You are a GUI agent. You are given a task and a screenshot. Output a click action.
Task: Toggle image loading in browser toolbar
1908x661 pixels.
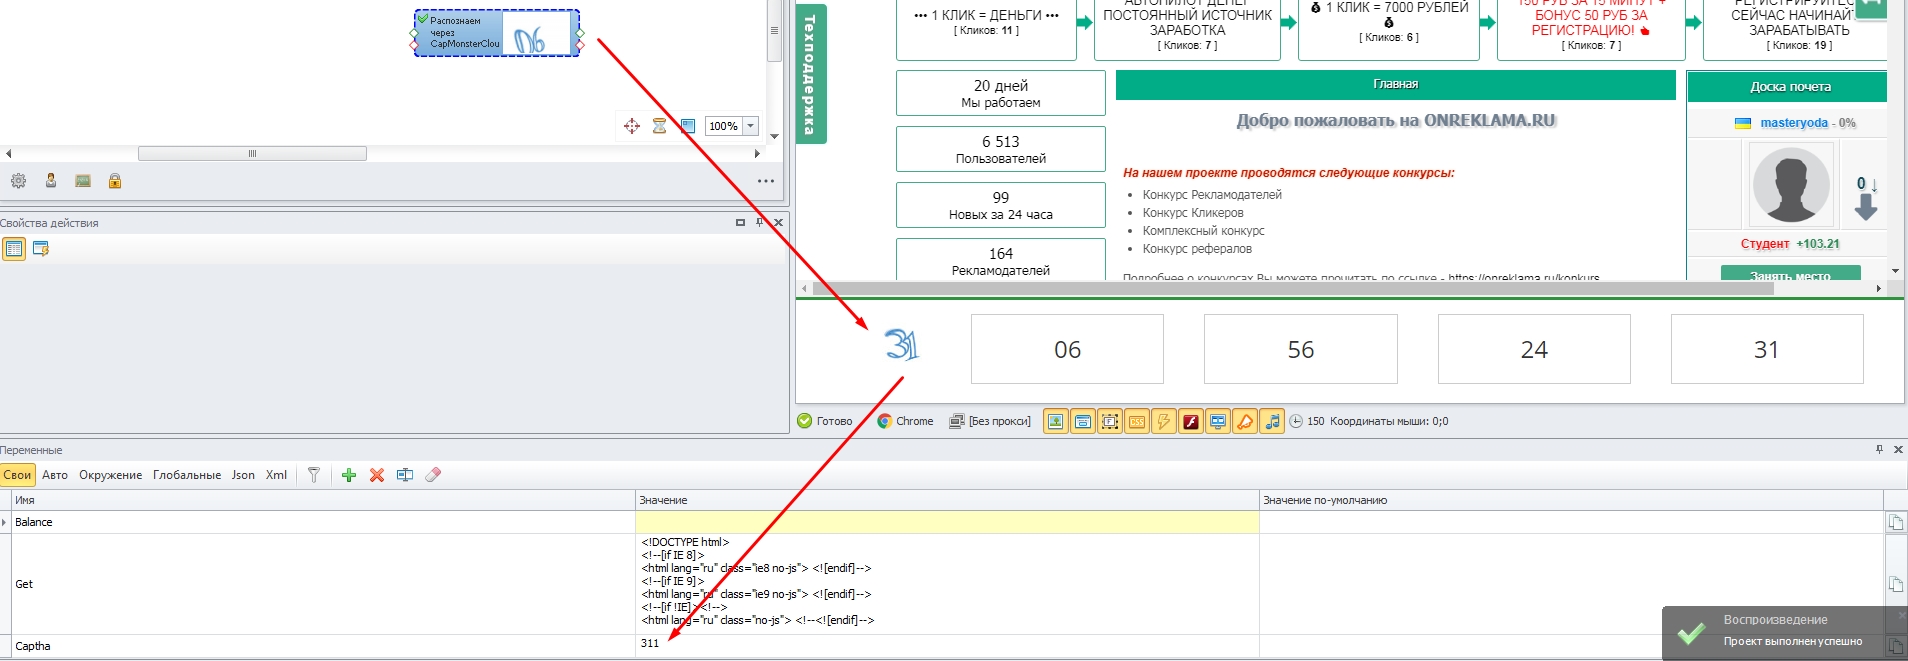(x=1055, y=421)
